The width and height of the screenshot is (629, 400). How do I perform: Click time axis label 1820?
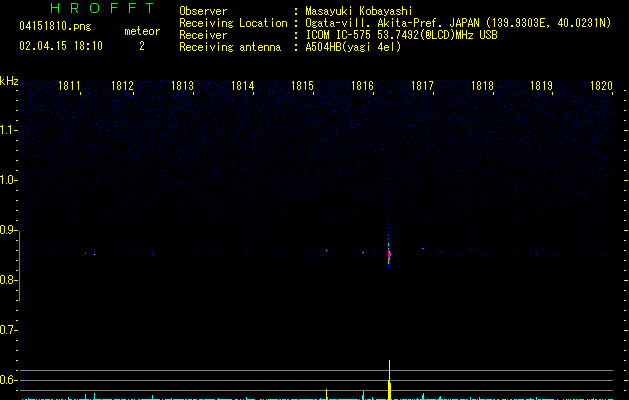point(602,86)
